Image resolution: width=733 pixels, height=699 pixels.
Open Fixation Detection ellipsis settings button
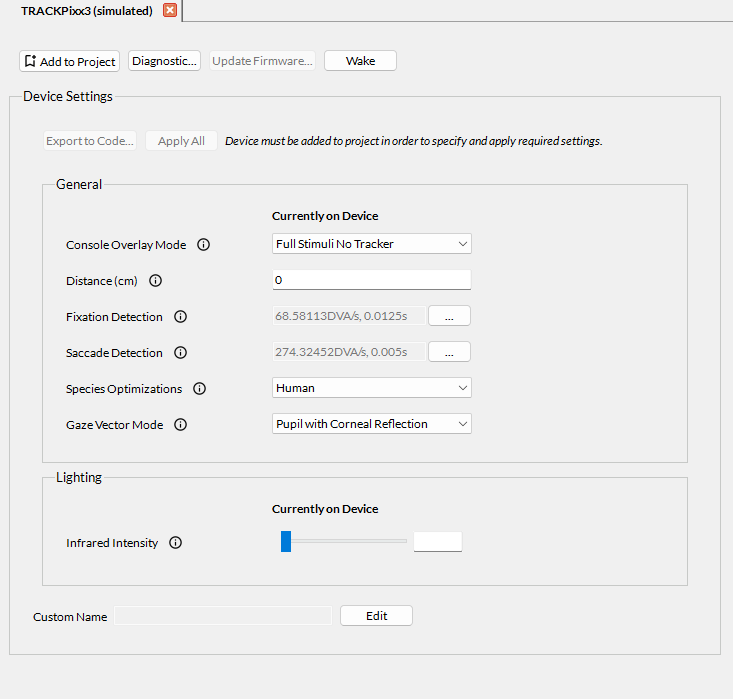pyautogui.click(x=449, y=316)
